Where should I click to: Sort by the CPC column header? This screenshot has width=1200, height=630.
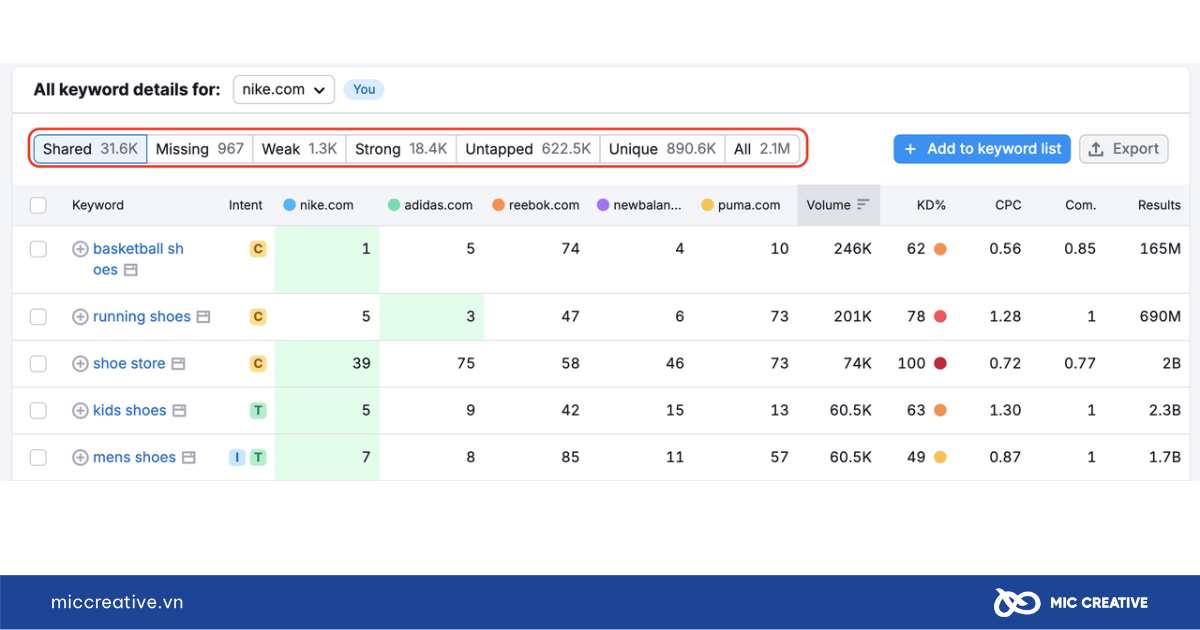tap(1008, 205)
